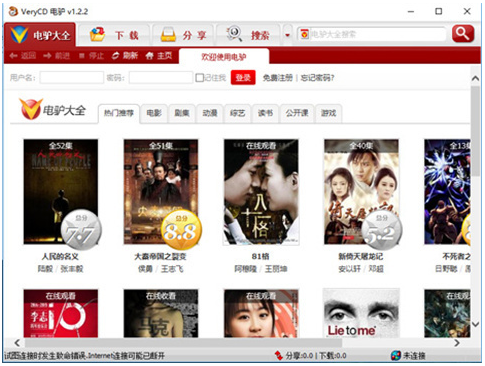Click the 用户名 username input field

pos(72,78)
